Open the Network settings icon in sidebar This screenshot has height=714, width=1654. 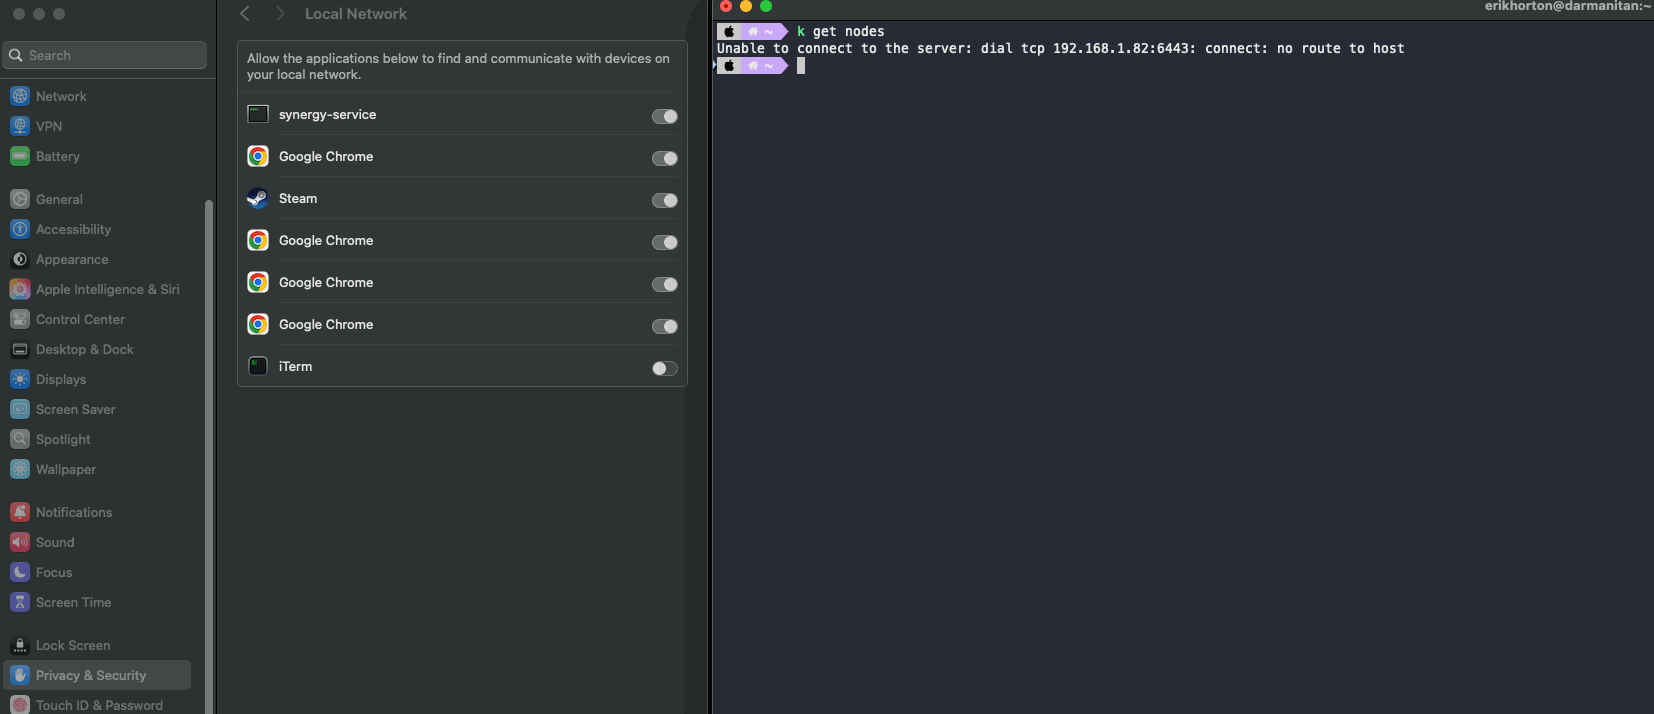[20, 96]
